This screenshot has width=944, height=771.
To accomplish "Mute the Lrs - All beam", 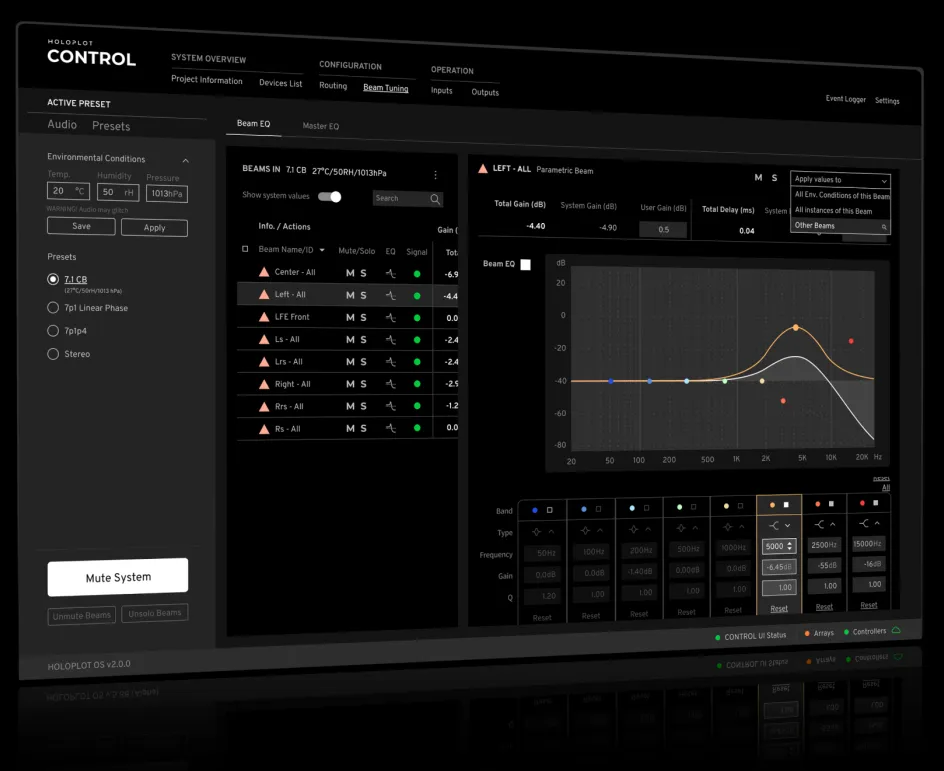I will [350, 362].
